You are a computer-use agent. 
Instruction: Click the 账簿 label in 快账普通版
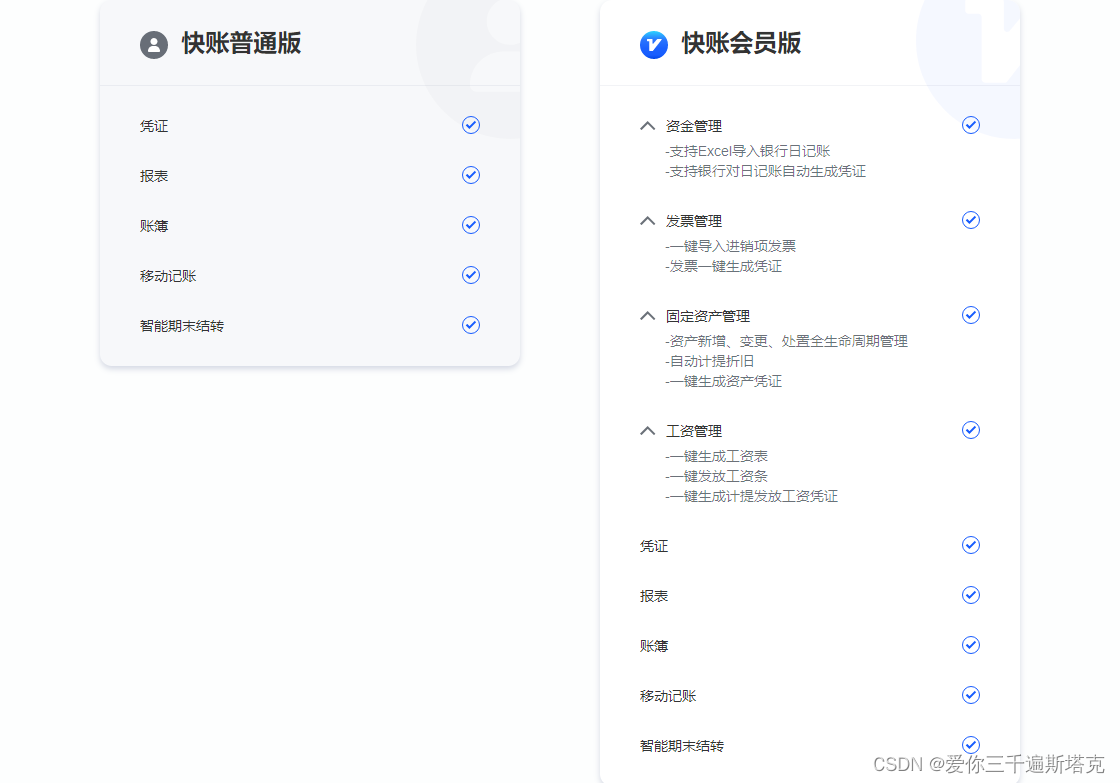pos(154,226)
